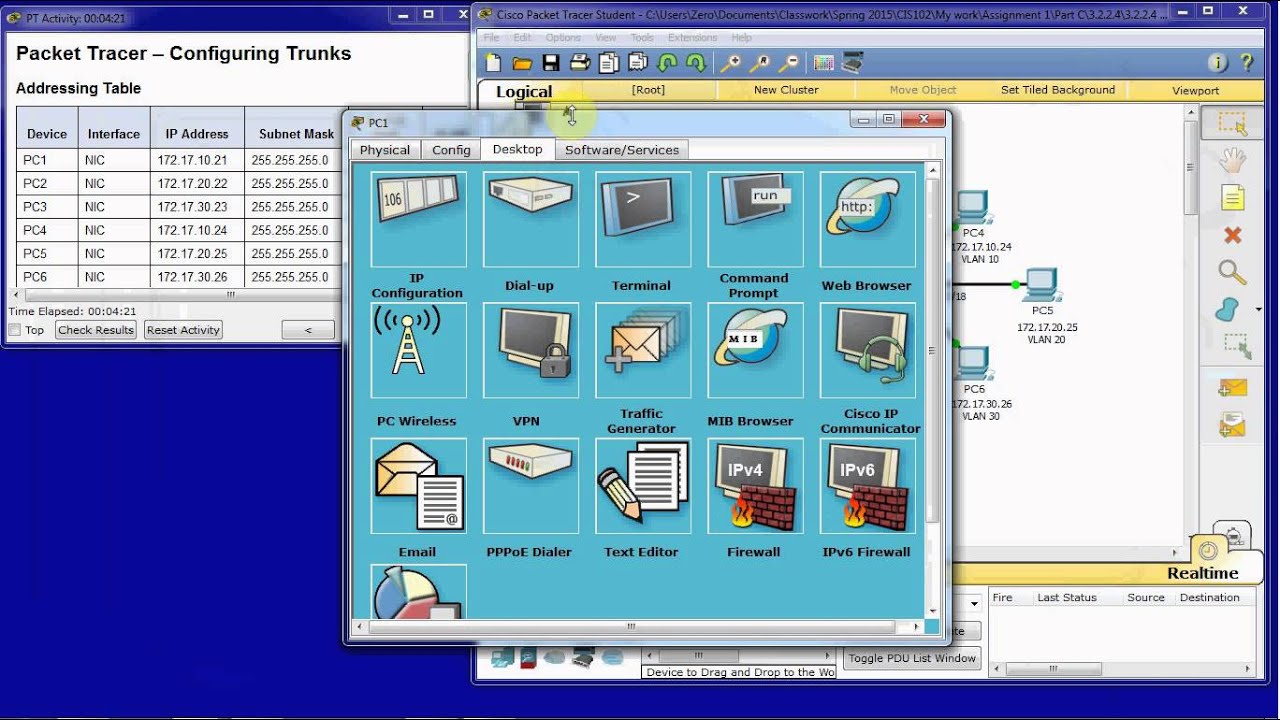Toggle the Top checkbox in PT Activity
1280x720 pixels.
point(15,330)
